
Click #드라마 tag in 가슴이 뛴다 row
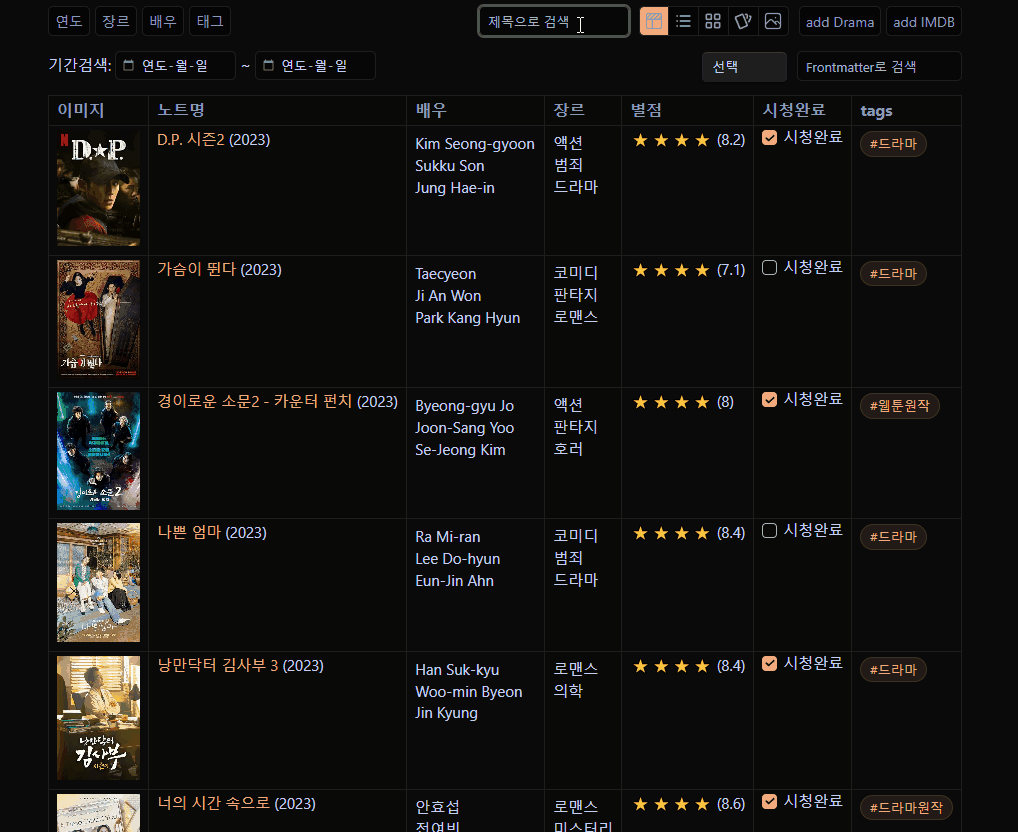click(x=893, y=274)
